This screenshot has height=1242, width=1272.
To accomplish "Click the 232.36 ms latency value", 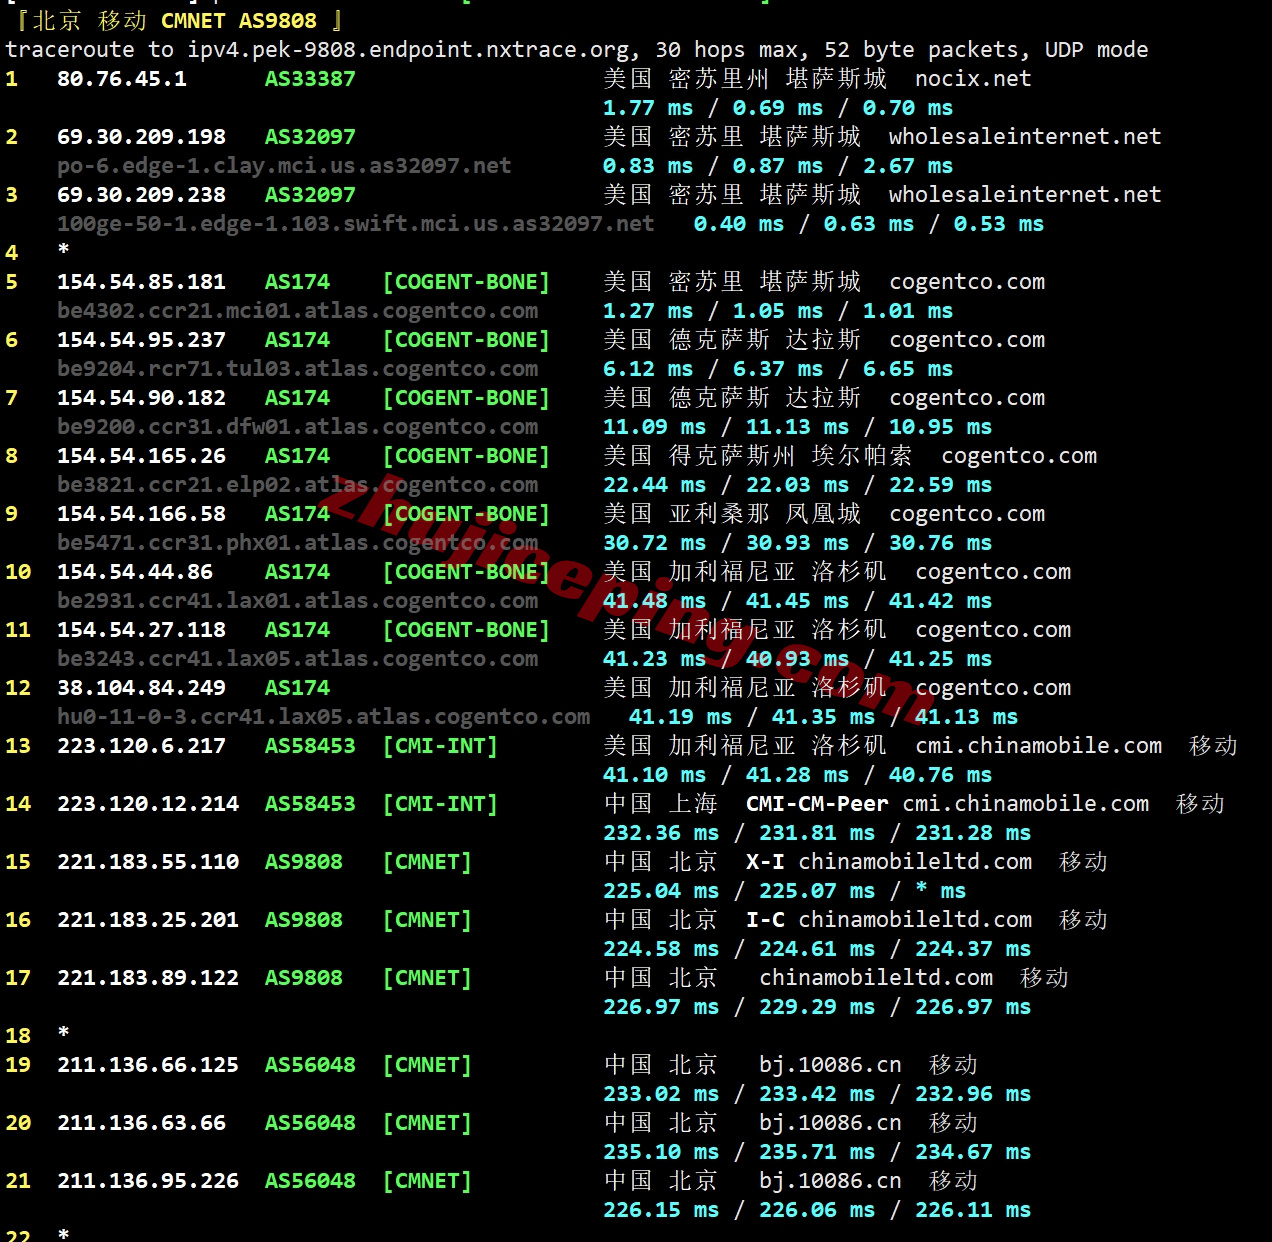I will pos(660,833).
